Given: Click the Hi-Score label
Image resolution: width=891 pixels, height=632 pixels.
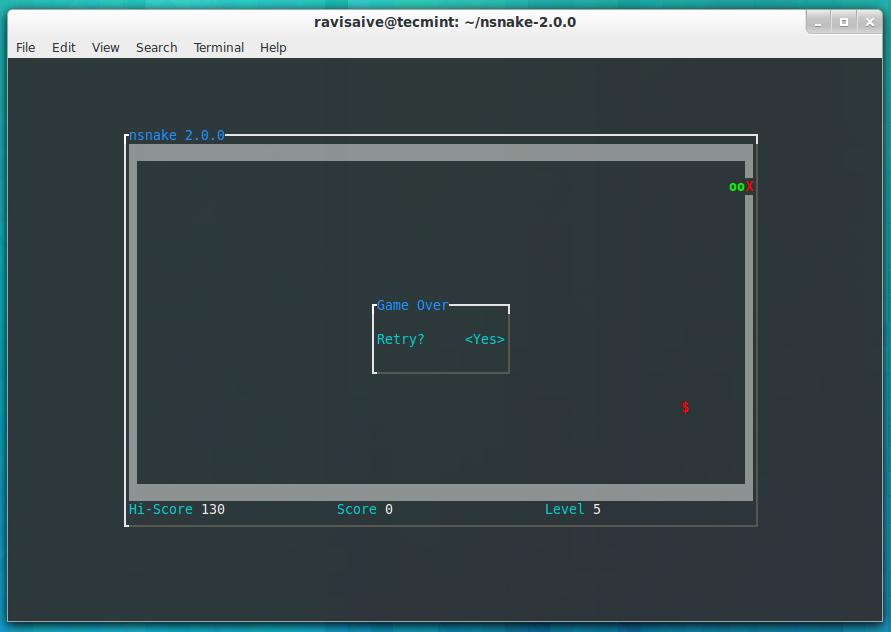Looking at the screenshot, I should tap(161, 510).
